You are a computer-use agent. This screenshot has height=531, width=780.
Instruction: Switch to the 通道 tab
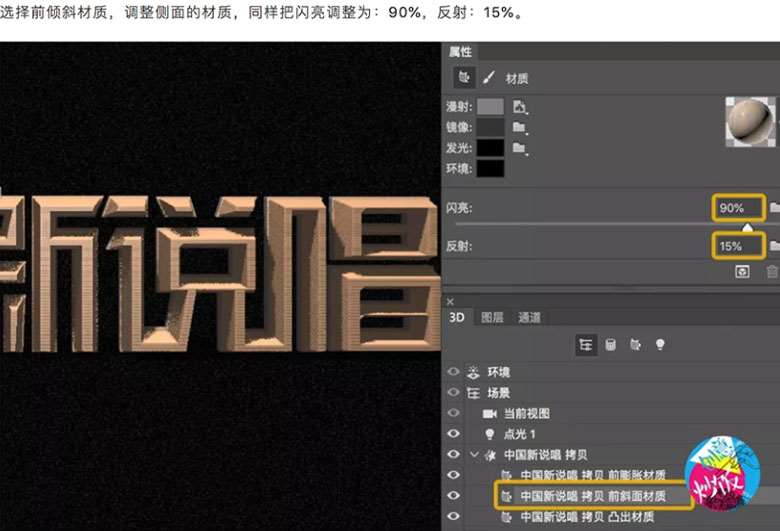529,318
